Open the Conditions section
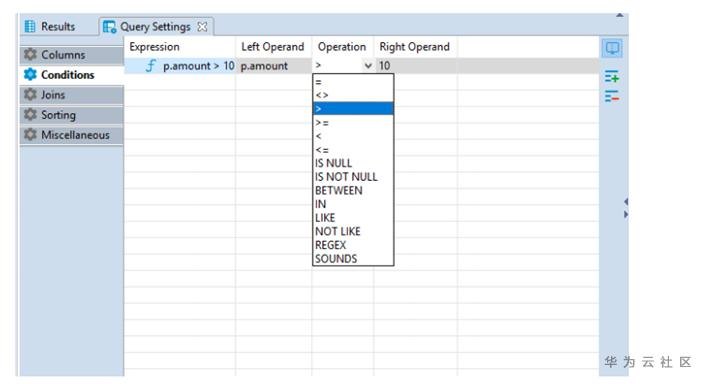The image size is (702, 384). pyautogui.click(x=72, y=75)
